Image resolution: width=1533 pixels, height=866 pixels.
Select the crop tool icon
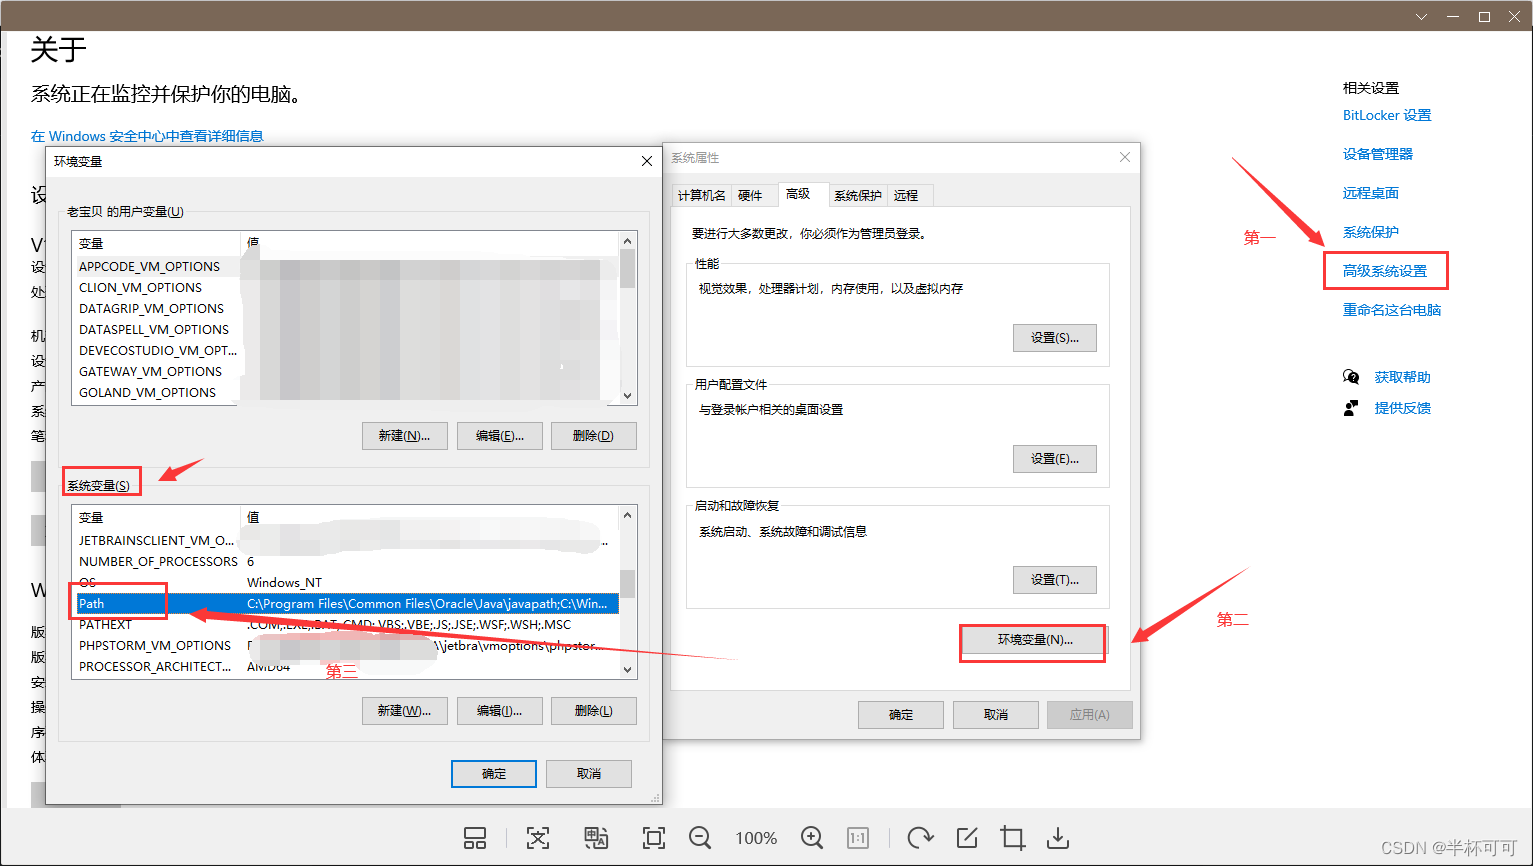(x=1011, y=838)
